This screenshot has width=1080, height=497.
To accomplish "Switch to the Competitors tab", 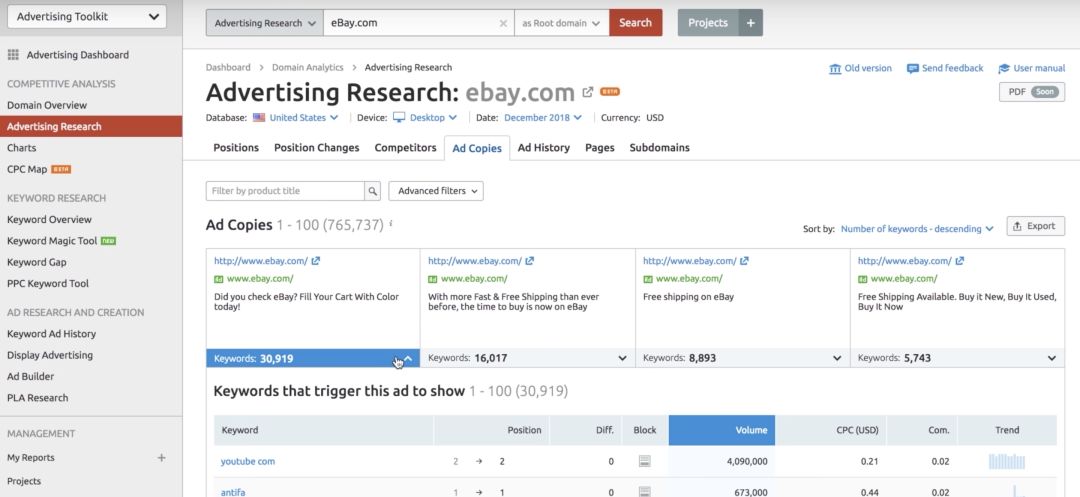I will pos(406,147).
